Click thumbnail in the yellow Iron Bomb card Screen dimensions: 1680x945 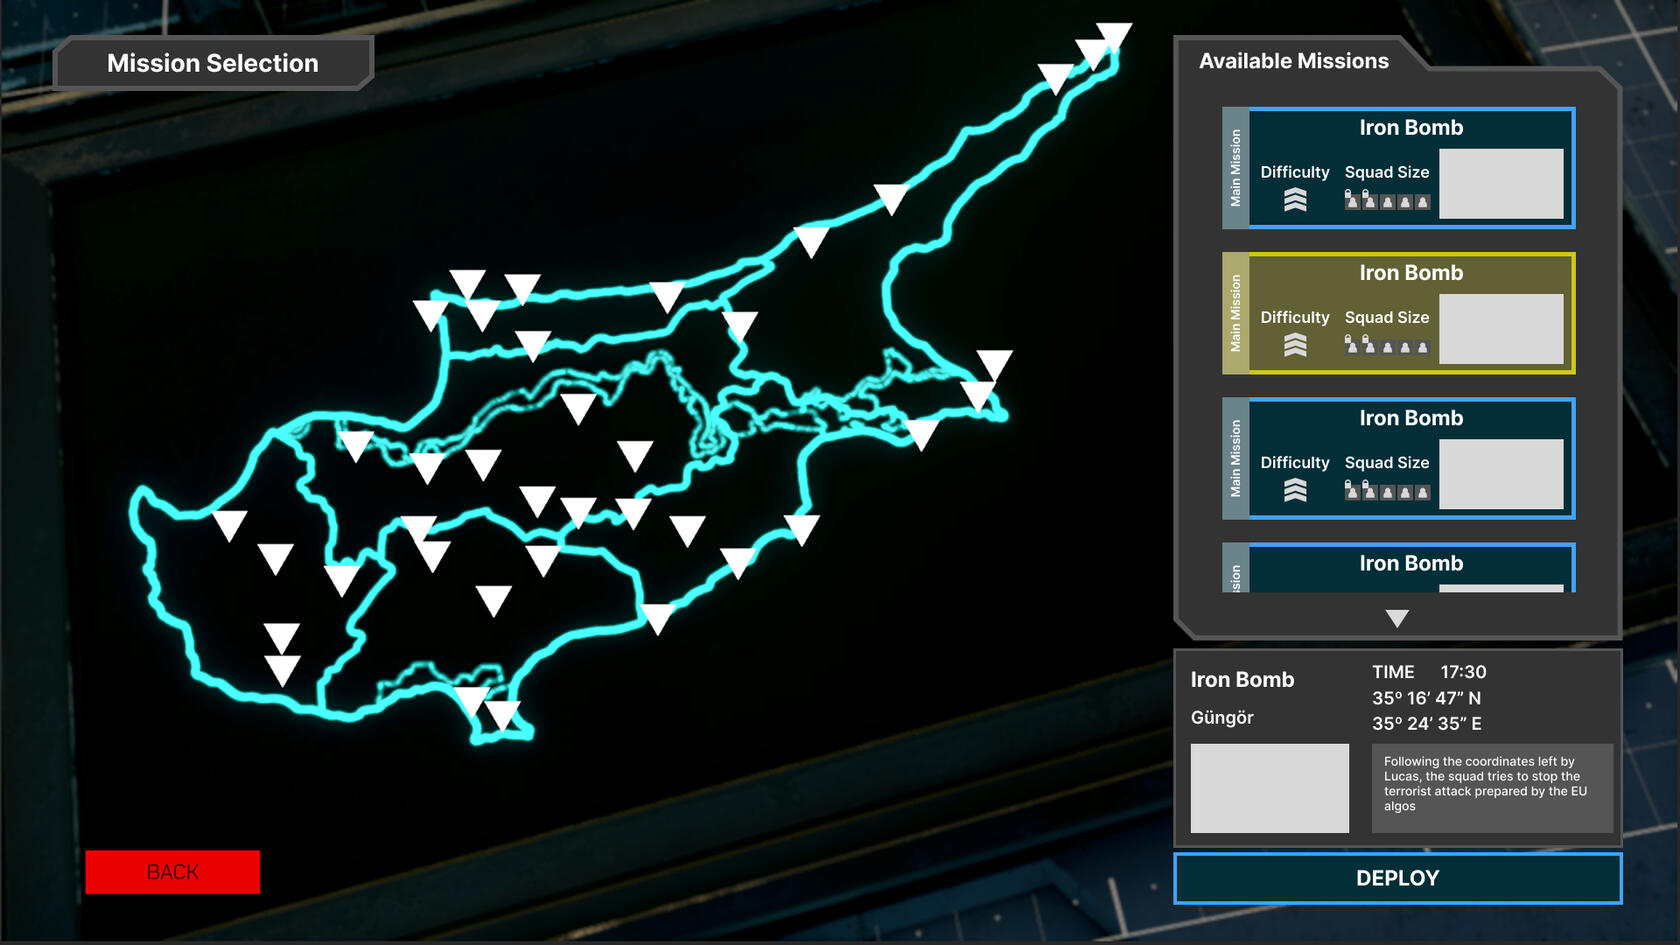click(1501, 329)
